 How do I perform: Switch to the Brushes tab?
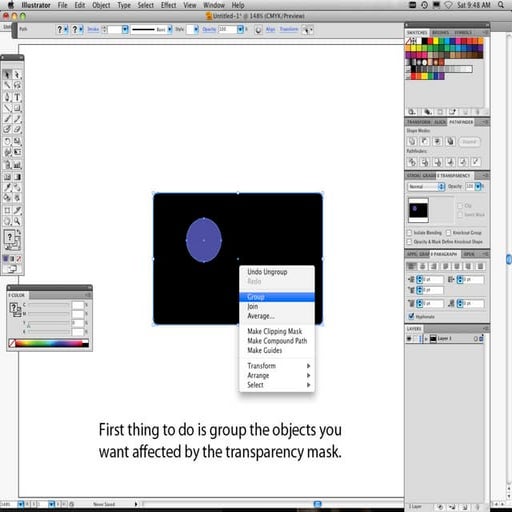pyautogui.click(x=440, y=33)
